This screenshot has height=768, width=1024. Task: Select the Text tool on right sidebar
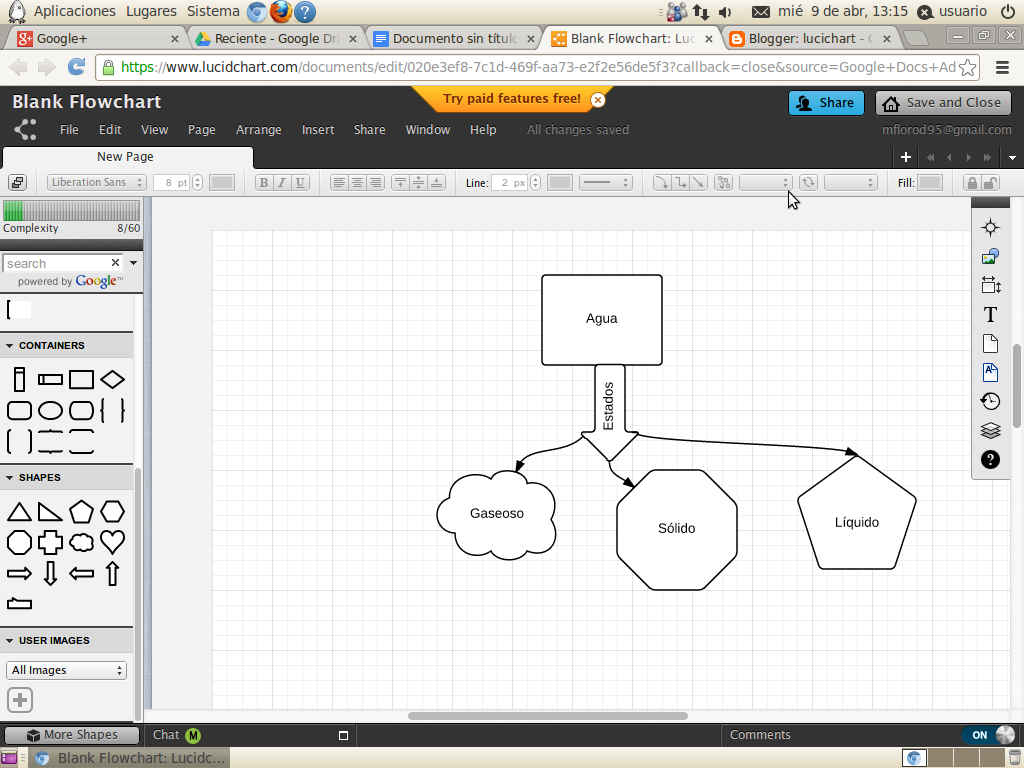pyautogui.click(x=990, y=314)
